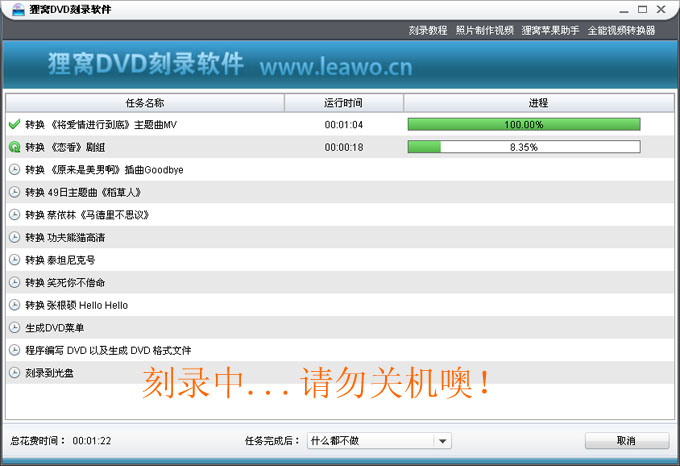This screenshot has height=466, width=680.
Task: Click the clock icon beside 生成DVD菜单
Action: click(14, 327)
